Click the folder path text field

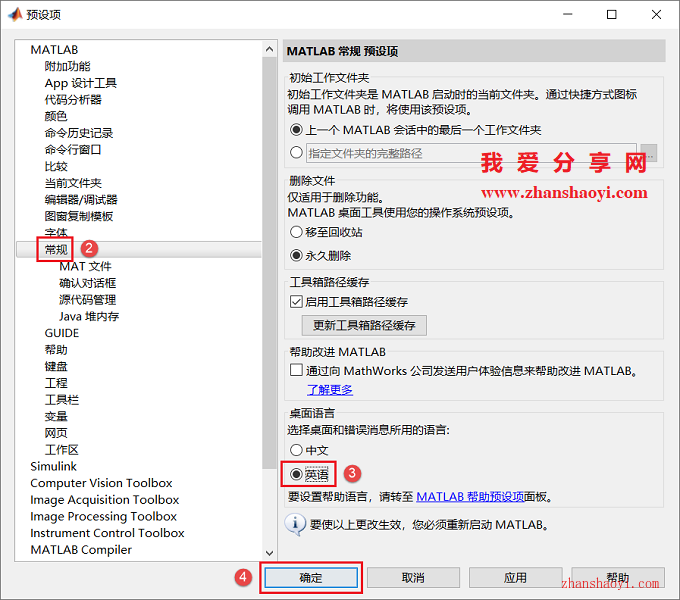point(471,153)
